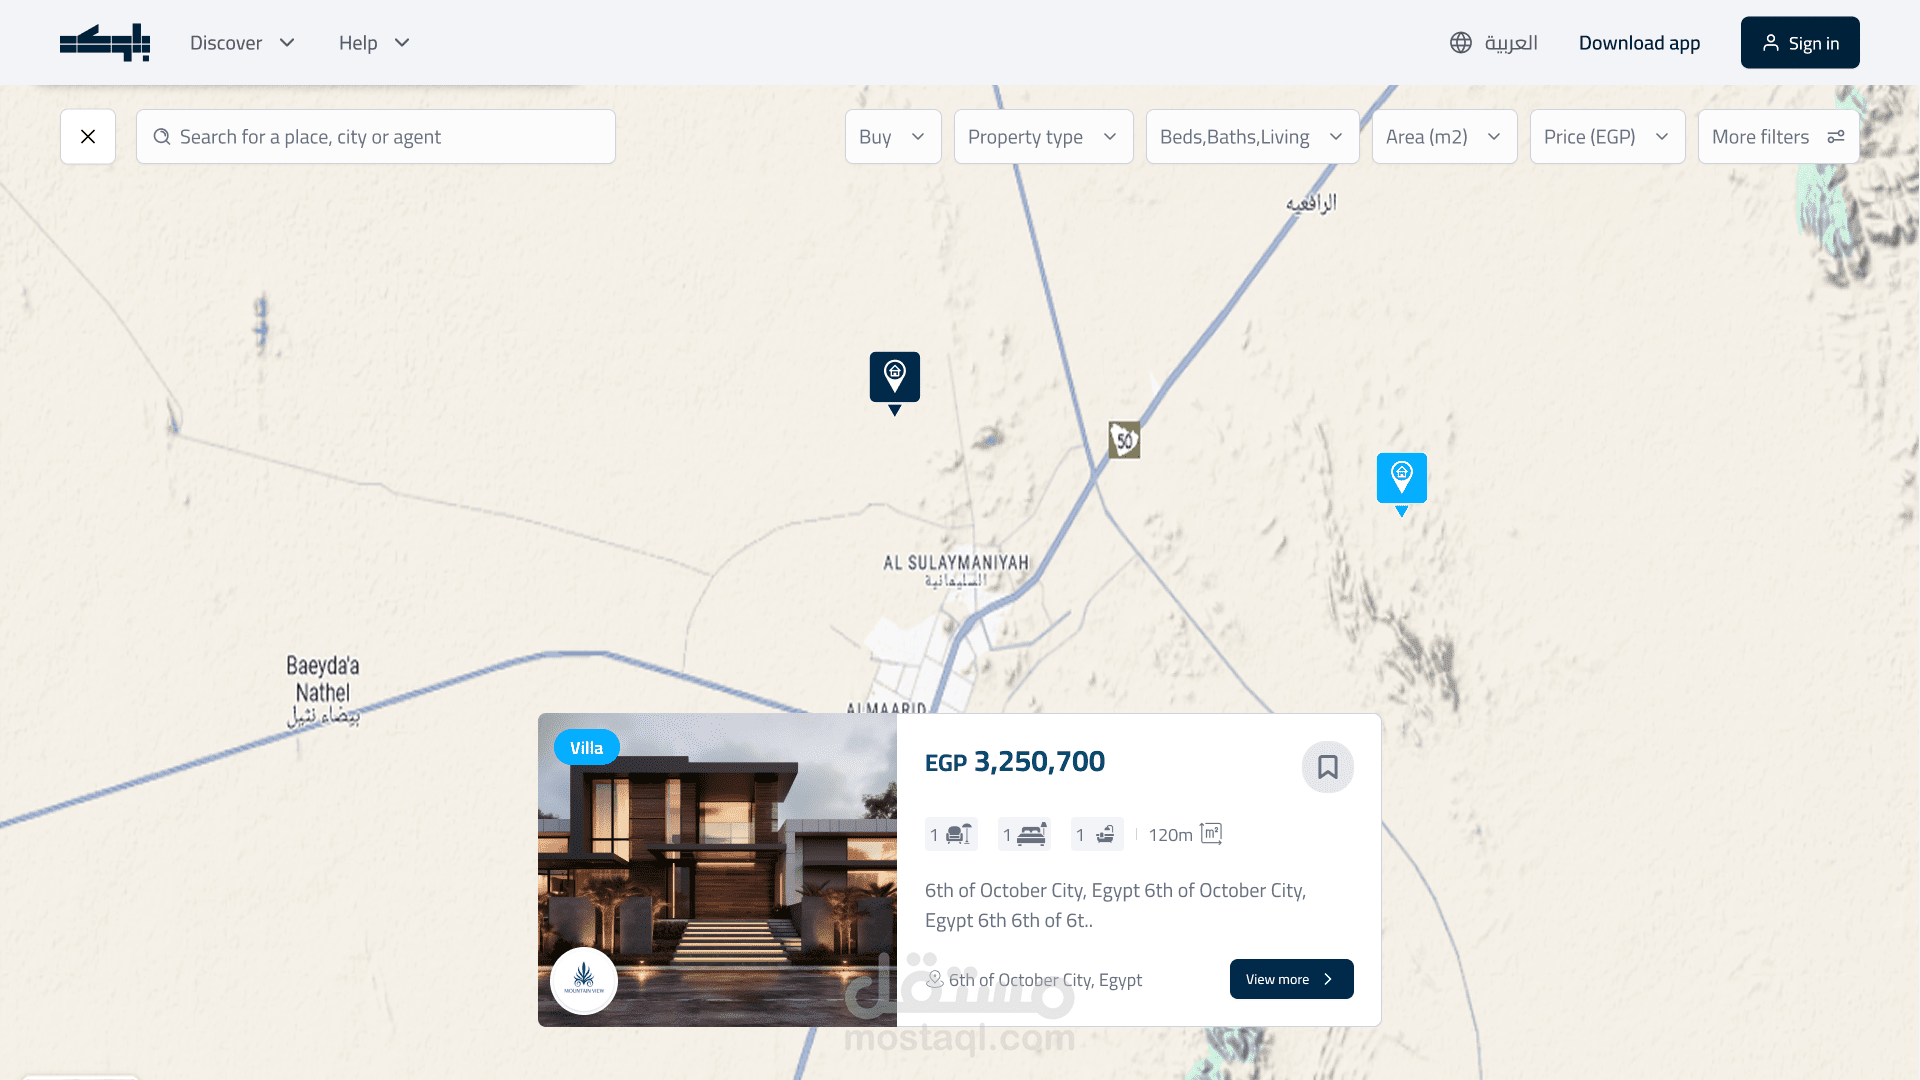Click the dark navy property map pin
1920x1080 pixels.
click(894, 378)
